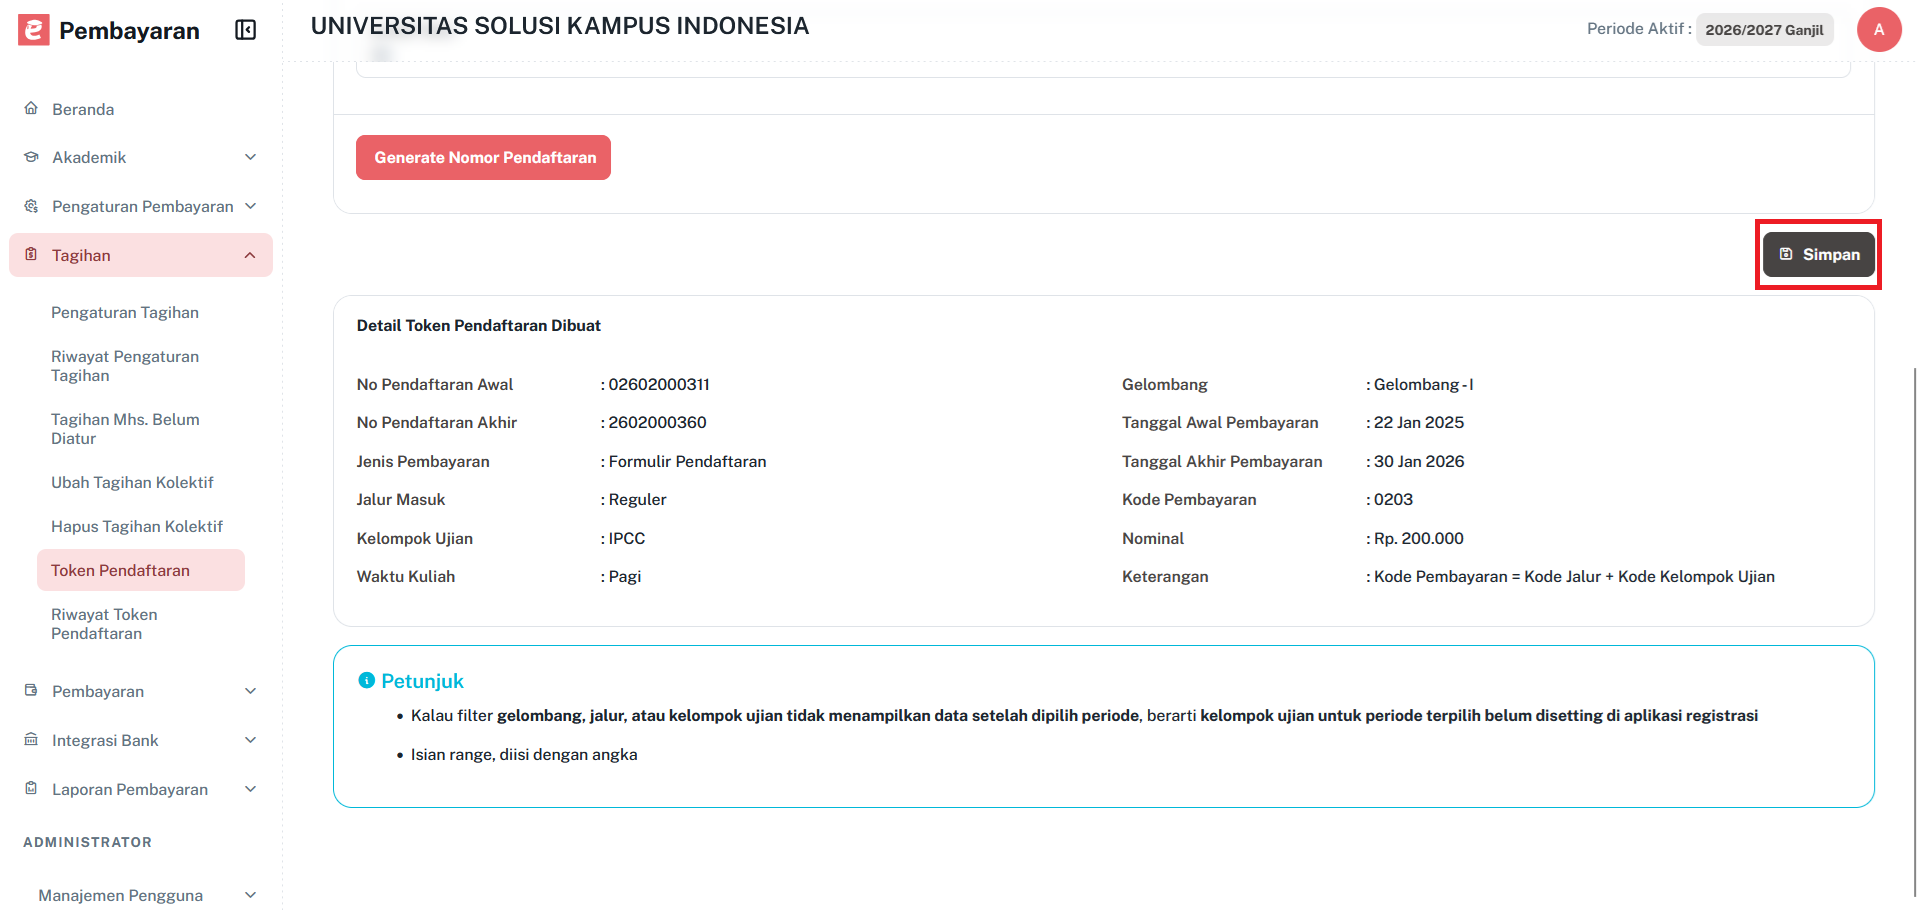
Task: Click the university name header text
Action: [560, 26]
